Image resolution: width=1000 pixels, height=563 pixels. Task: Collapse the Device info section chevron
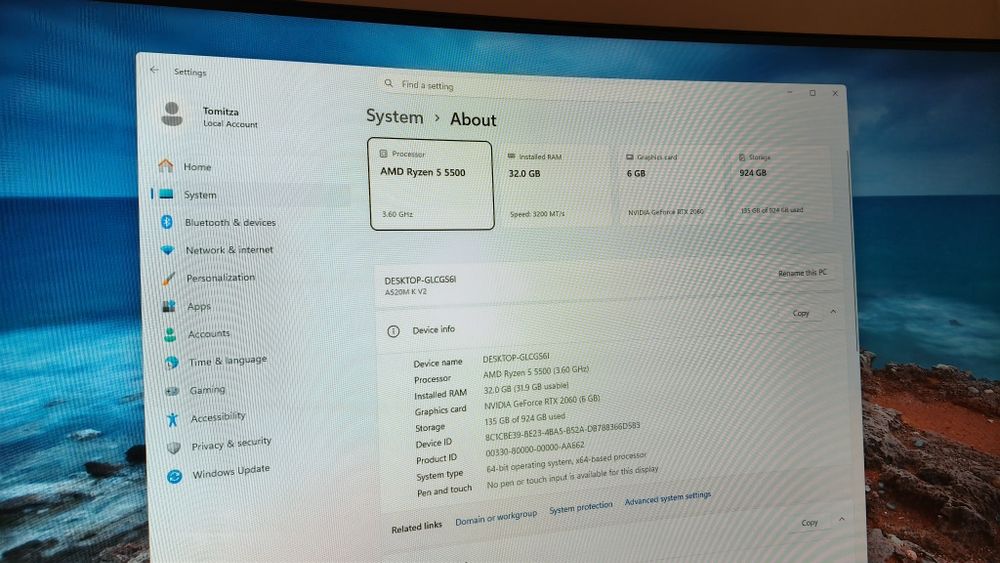[833, 312]
